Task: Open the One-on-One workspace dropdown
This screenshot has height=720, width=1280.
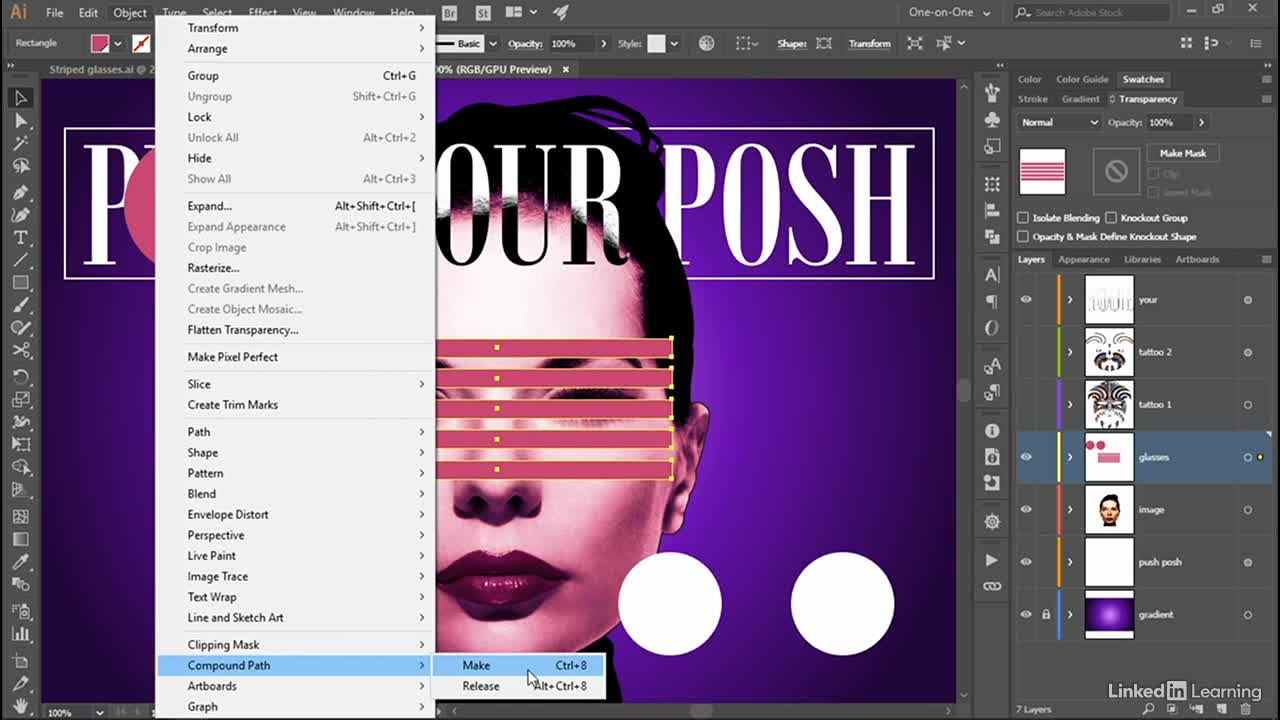Action: [x=950, y=13]
